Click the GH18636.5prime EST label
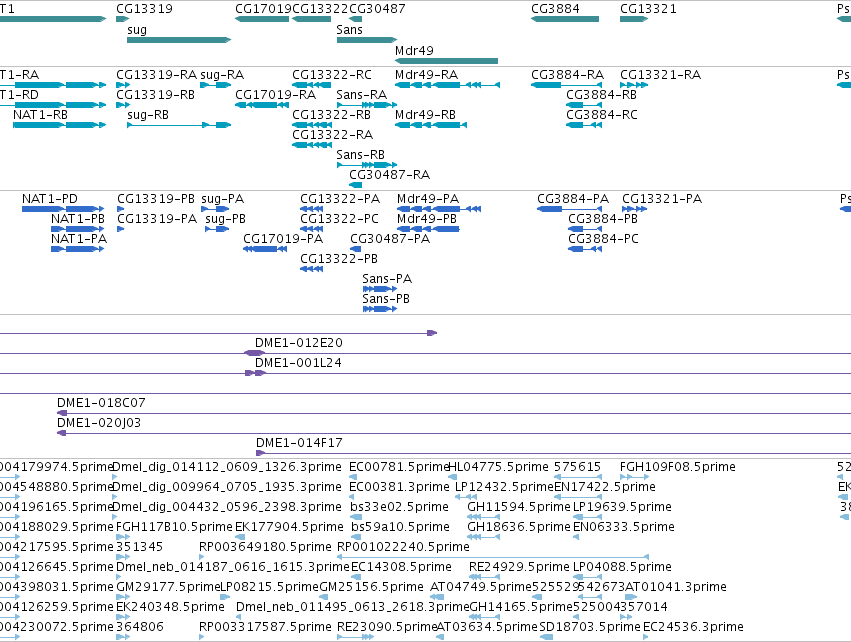Viewport: 851px width, 642px height. (x=519, y=527)
